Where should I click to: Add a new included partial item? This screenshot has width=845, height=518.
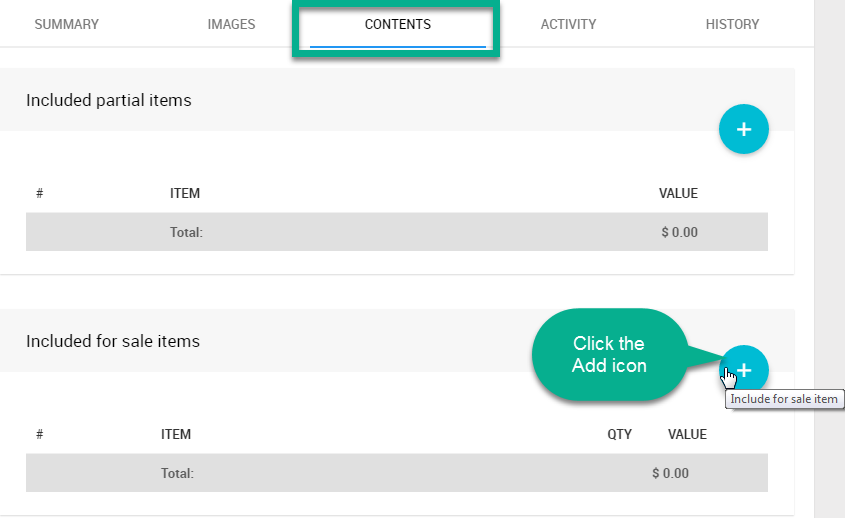pos(743,129)
